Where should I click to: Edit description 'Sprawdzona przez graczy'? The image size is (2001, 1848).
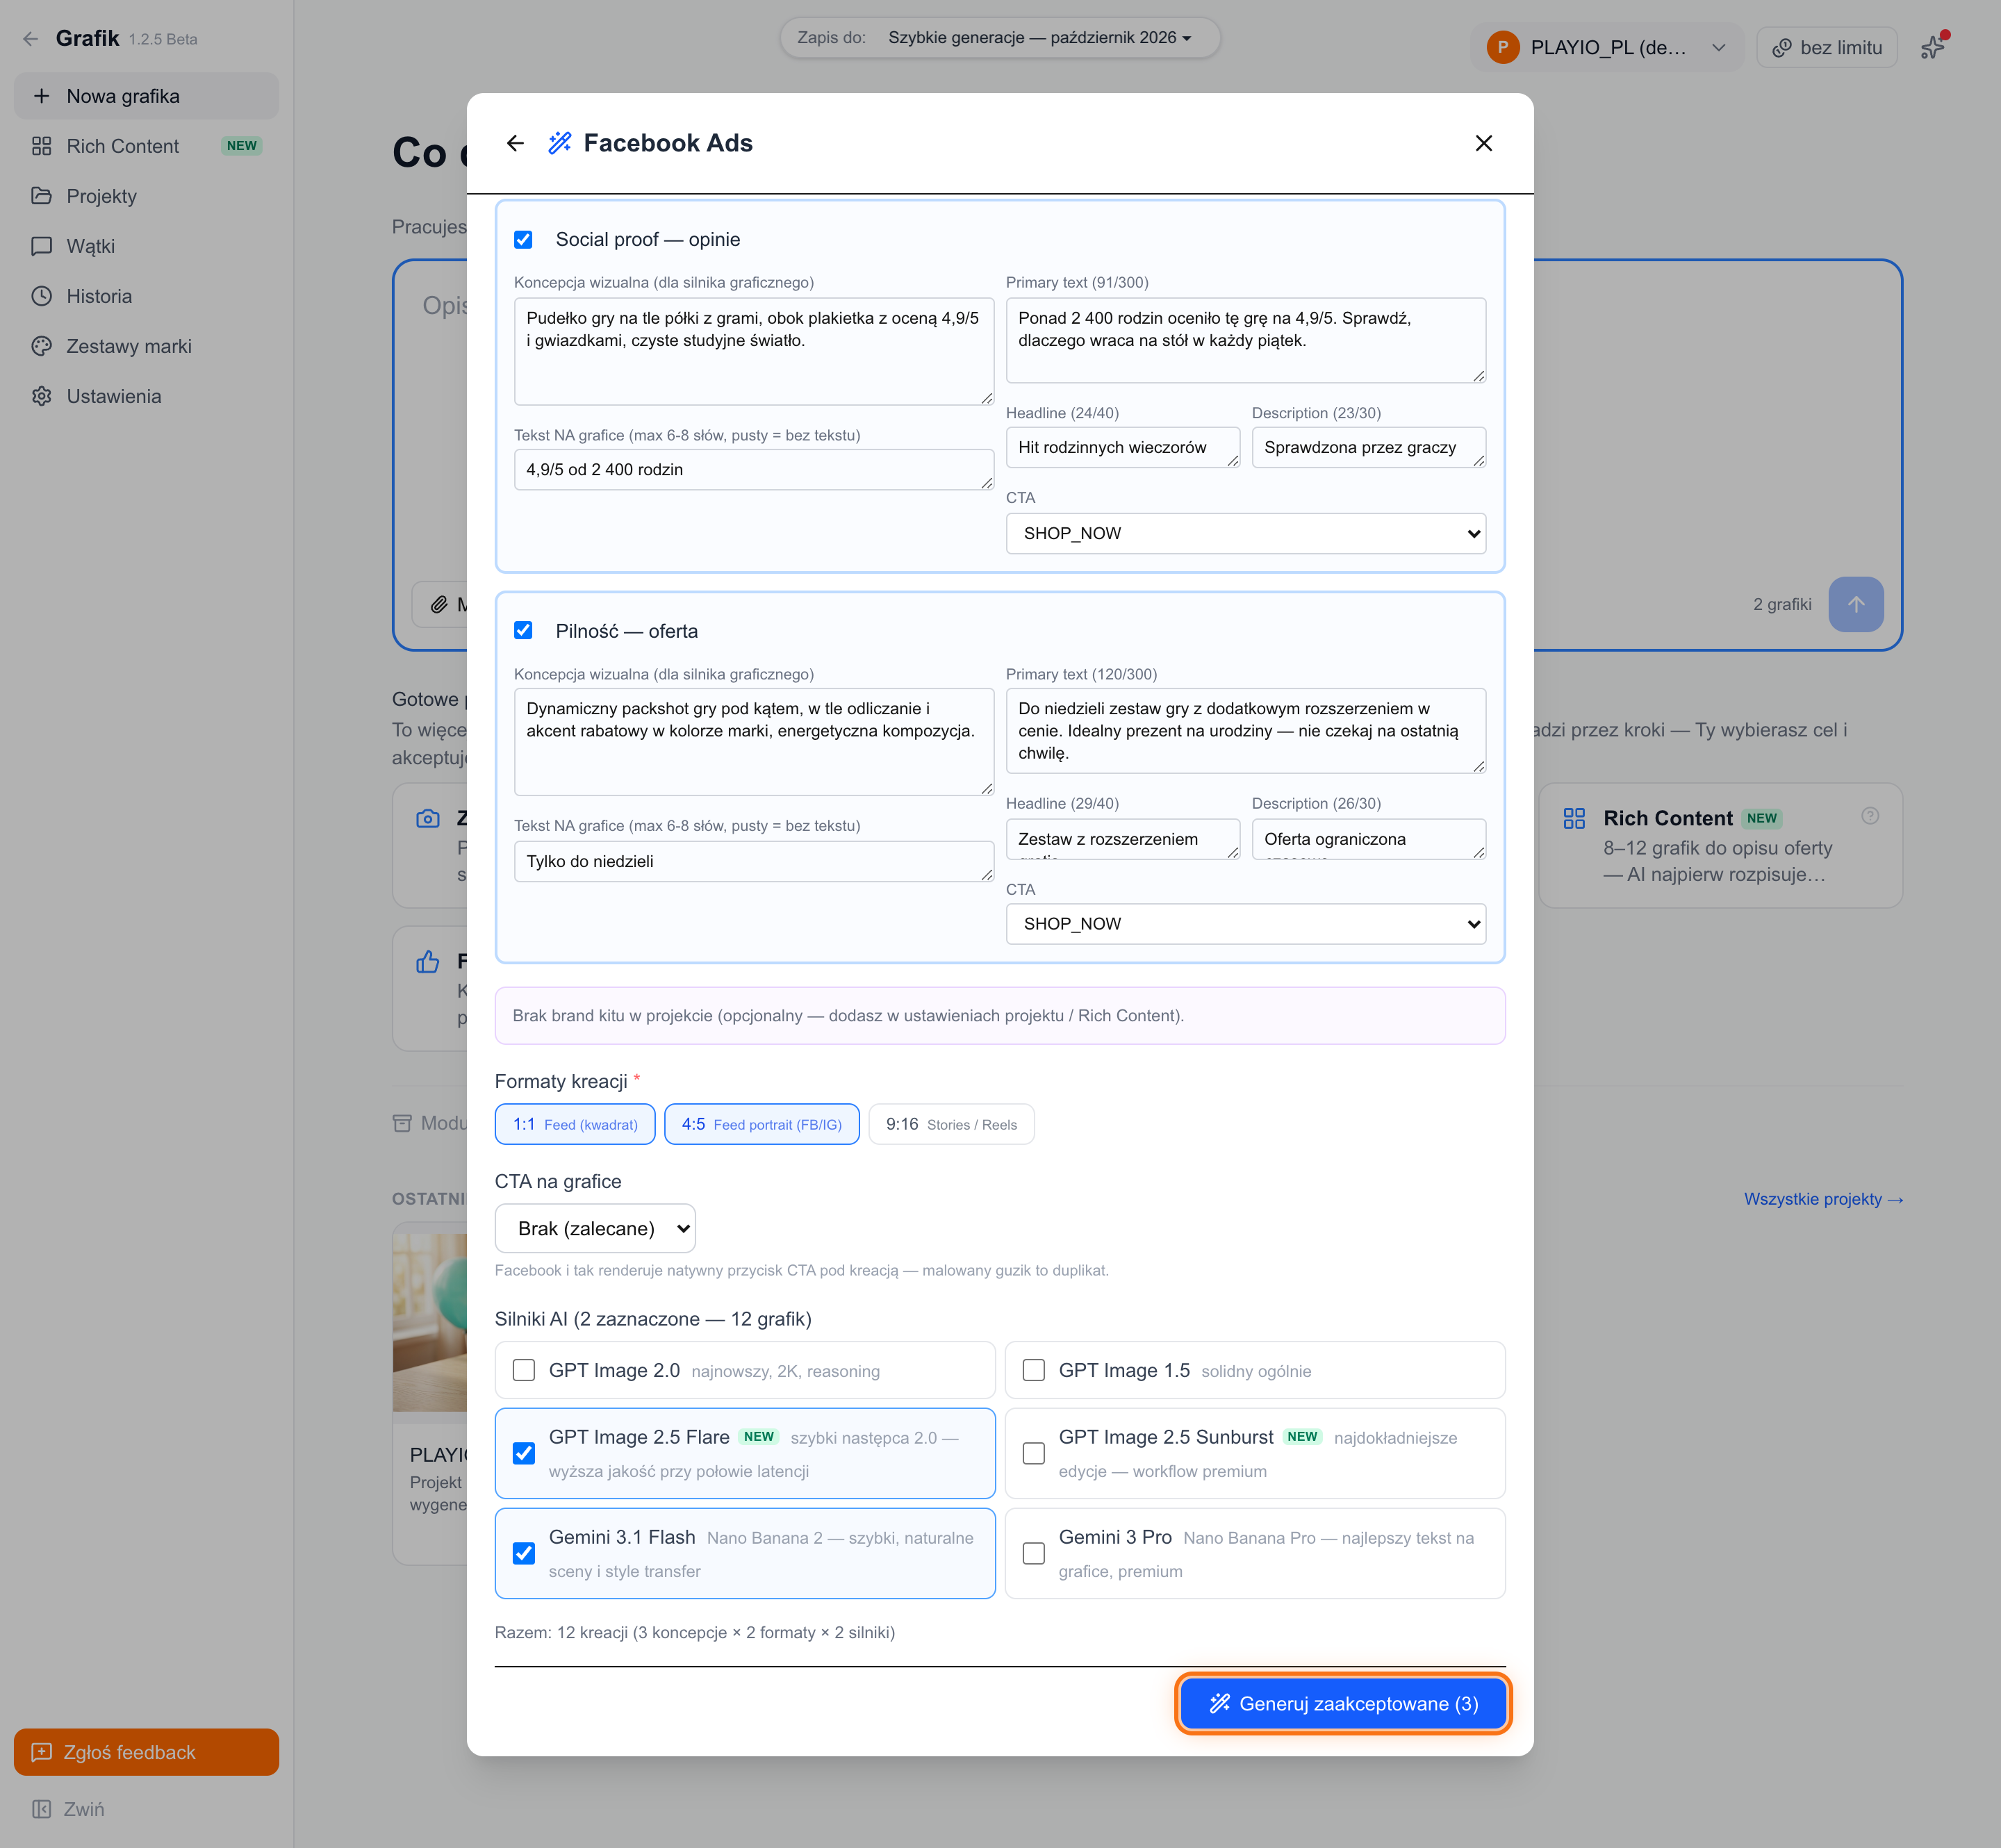[1369, 447]
